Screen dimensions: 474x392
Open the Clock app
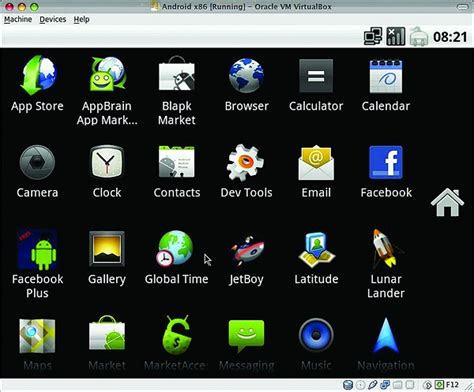point(107,171)
